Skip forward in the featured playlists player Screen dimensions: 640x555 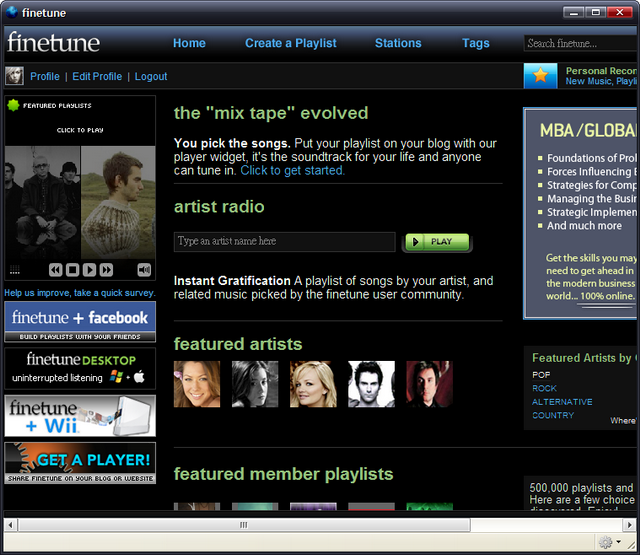coord(106,270)
